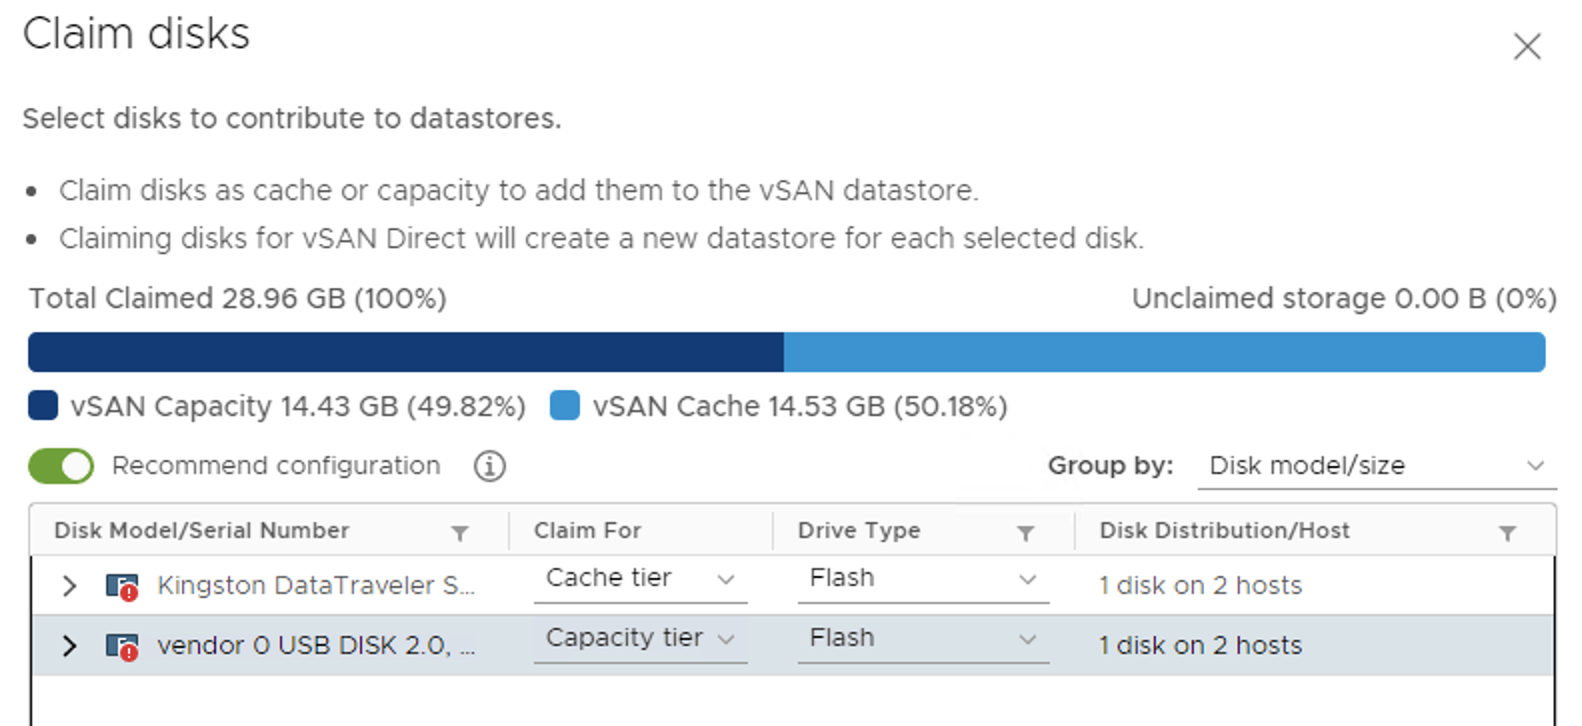Expand the Kingston DataTraveler disk group
The height and width of the screenshot is (726, 1582).
pos(69,586)
